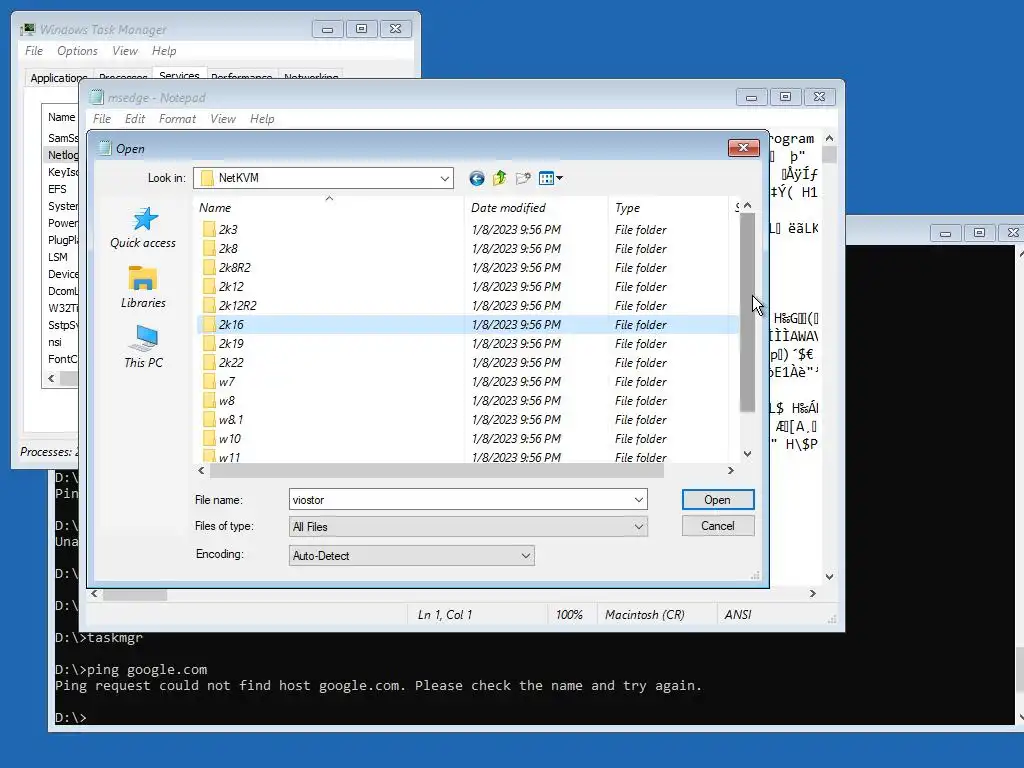Open Task Manager's View menu
This screenshot has height=768, width=1024.
[x=125, y=51]
